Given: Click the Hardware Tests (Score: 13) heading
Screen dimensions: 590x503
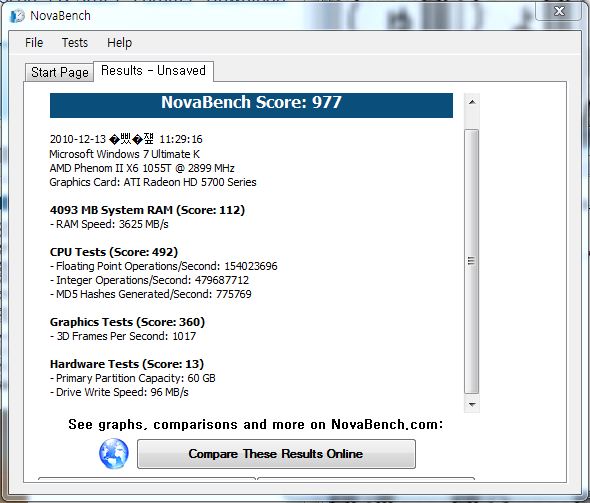Looking at the screenshot, I should click(127, 364).
